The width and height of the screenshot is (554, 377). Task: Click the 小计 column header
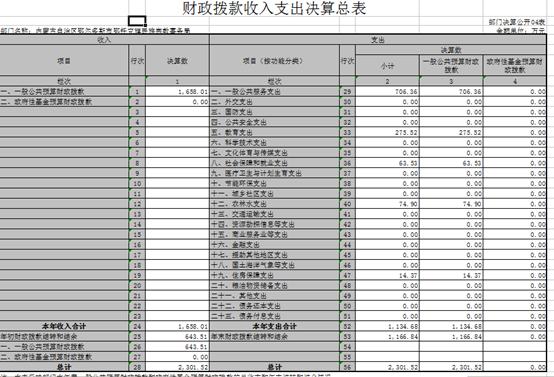tap(387, 66)
